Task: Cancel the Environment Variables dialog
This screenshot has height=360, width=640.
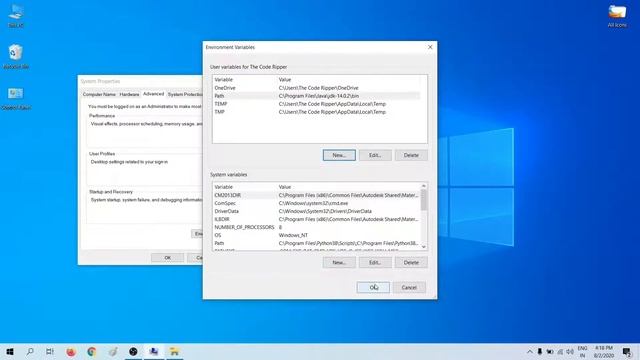Action: [409, 287]
